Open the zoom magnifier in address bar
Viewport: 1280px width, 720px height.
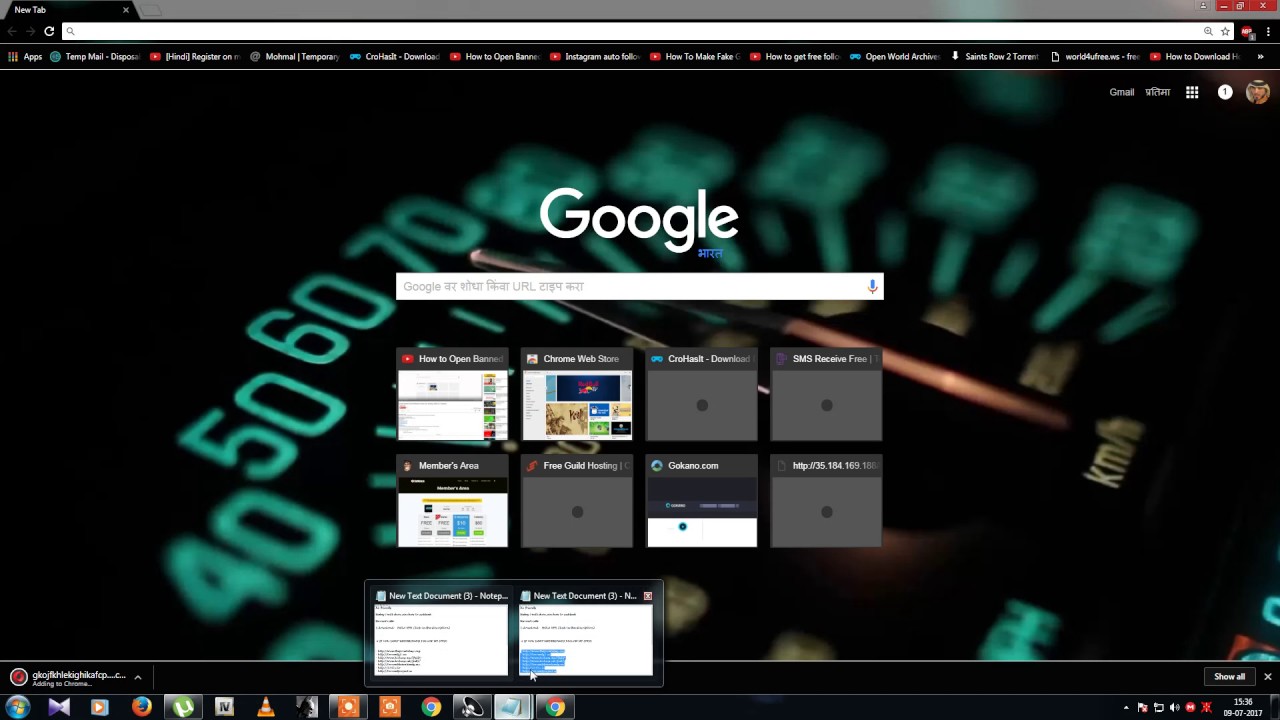pos(1208,31)
